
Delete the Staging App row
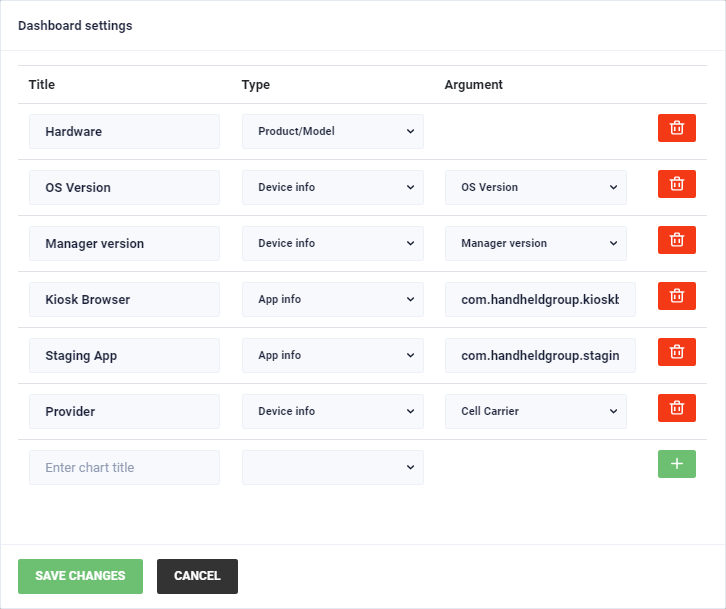[x=676, y=352]
